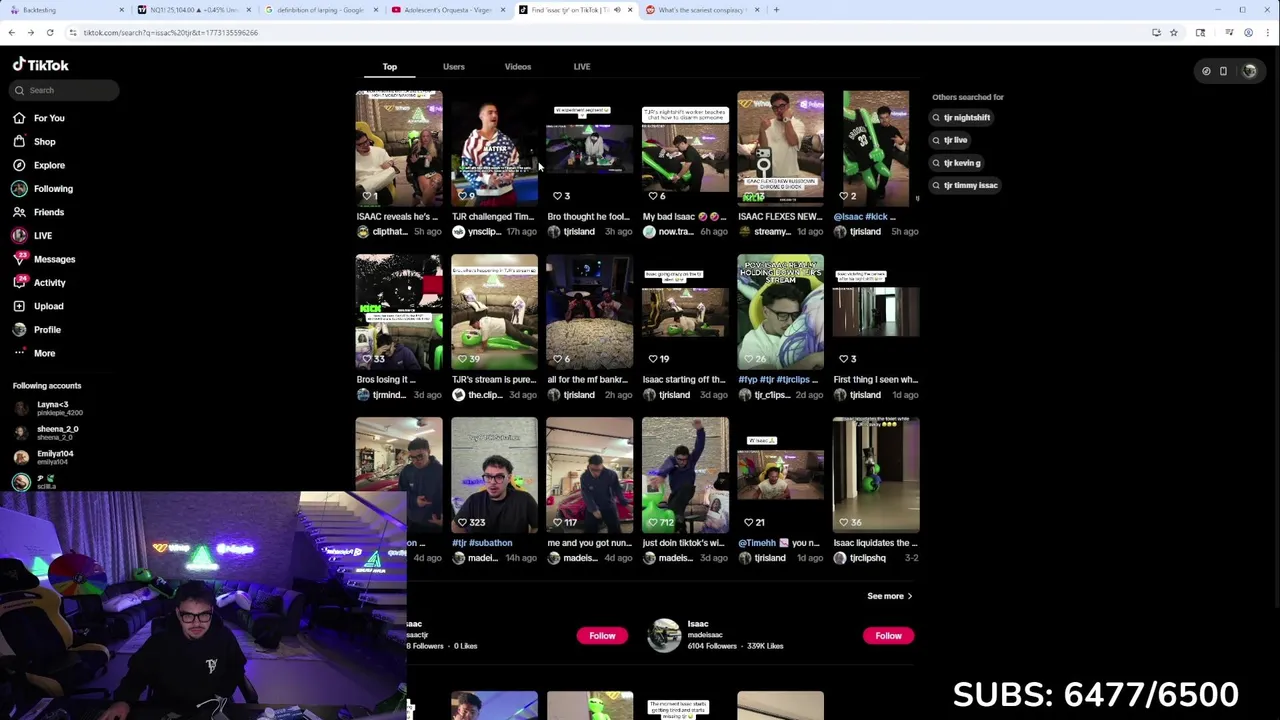Switch to the Top tab
Screen dimensions: 1280x720
[390, 67]
